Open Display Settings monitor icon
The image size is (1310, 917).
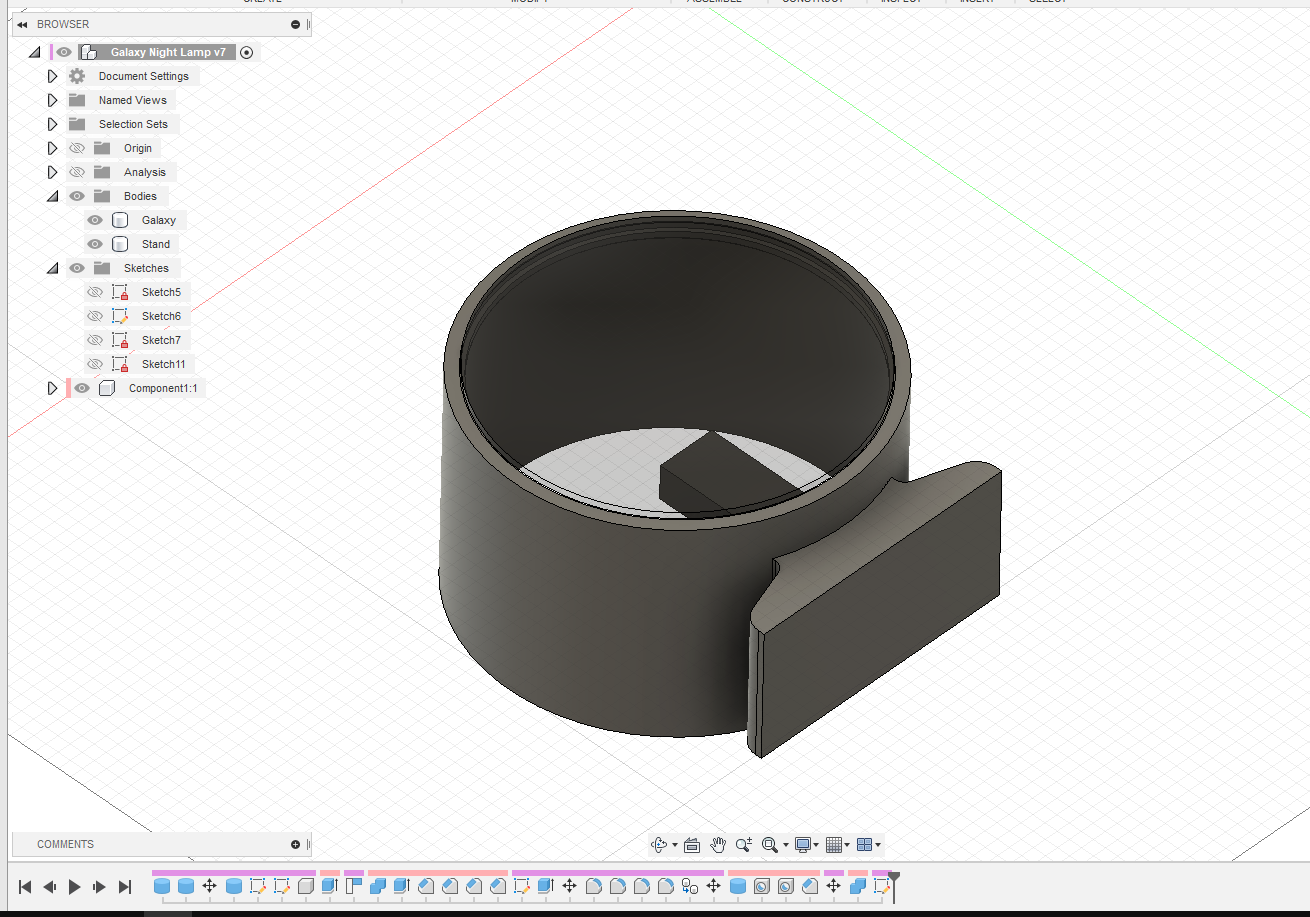point(802,845)
